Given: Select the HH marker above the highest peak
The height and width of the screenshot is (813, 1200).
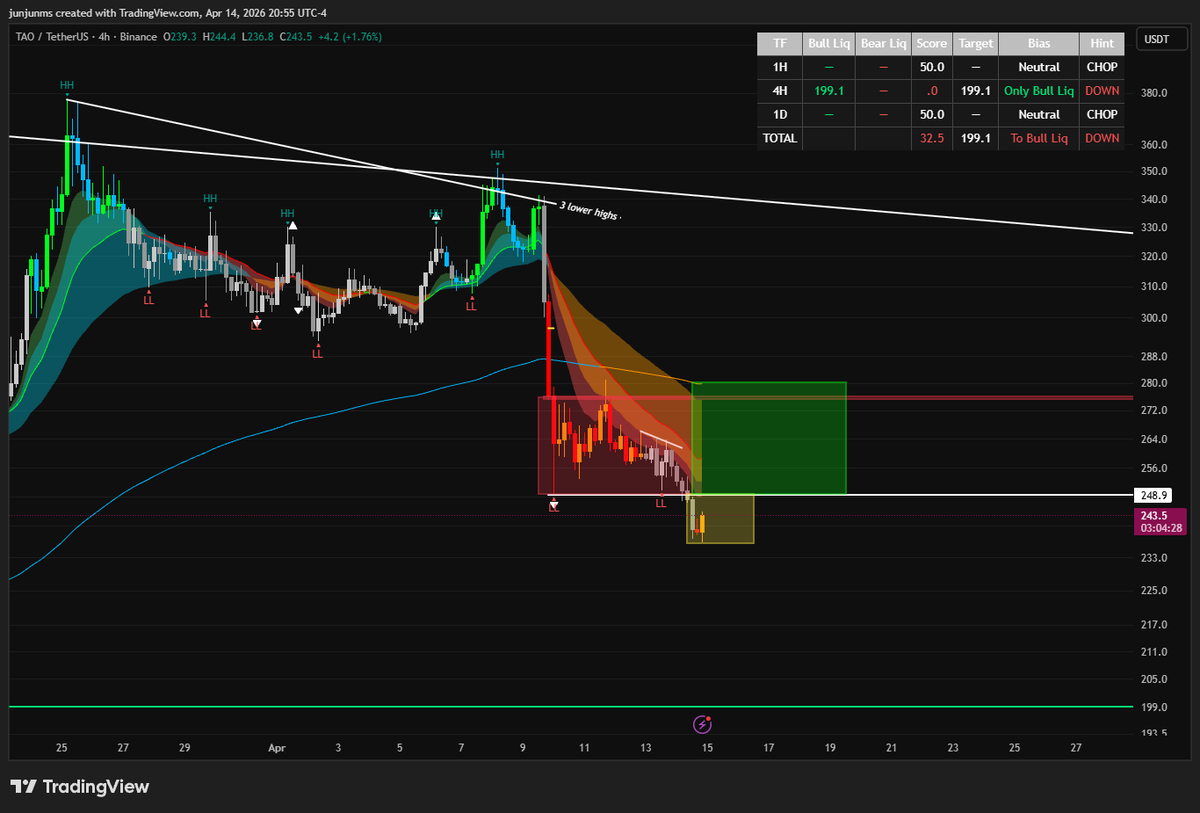Looking at the screenshot, I should (67, 87).
